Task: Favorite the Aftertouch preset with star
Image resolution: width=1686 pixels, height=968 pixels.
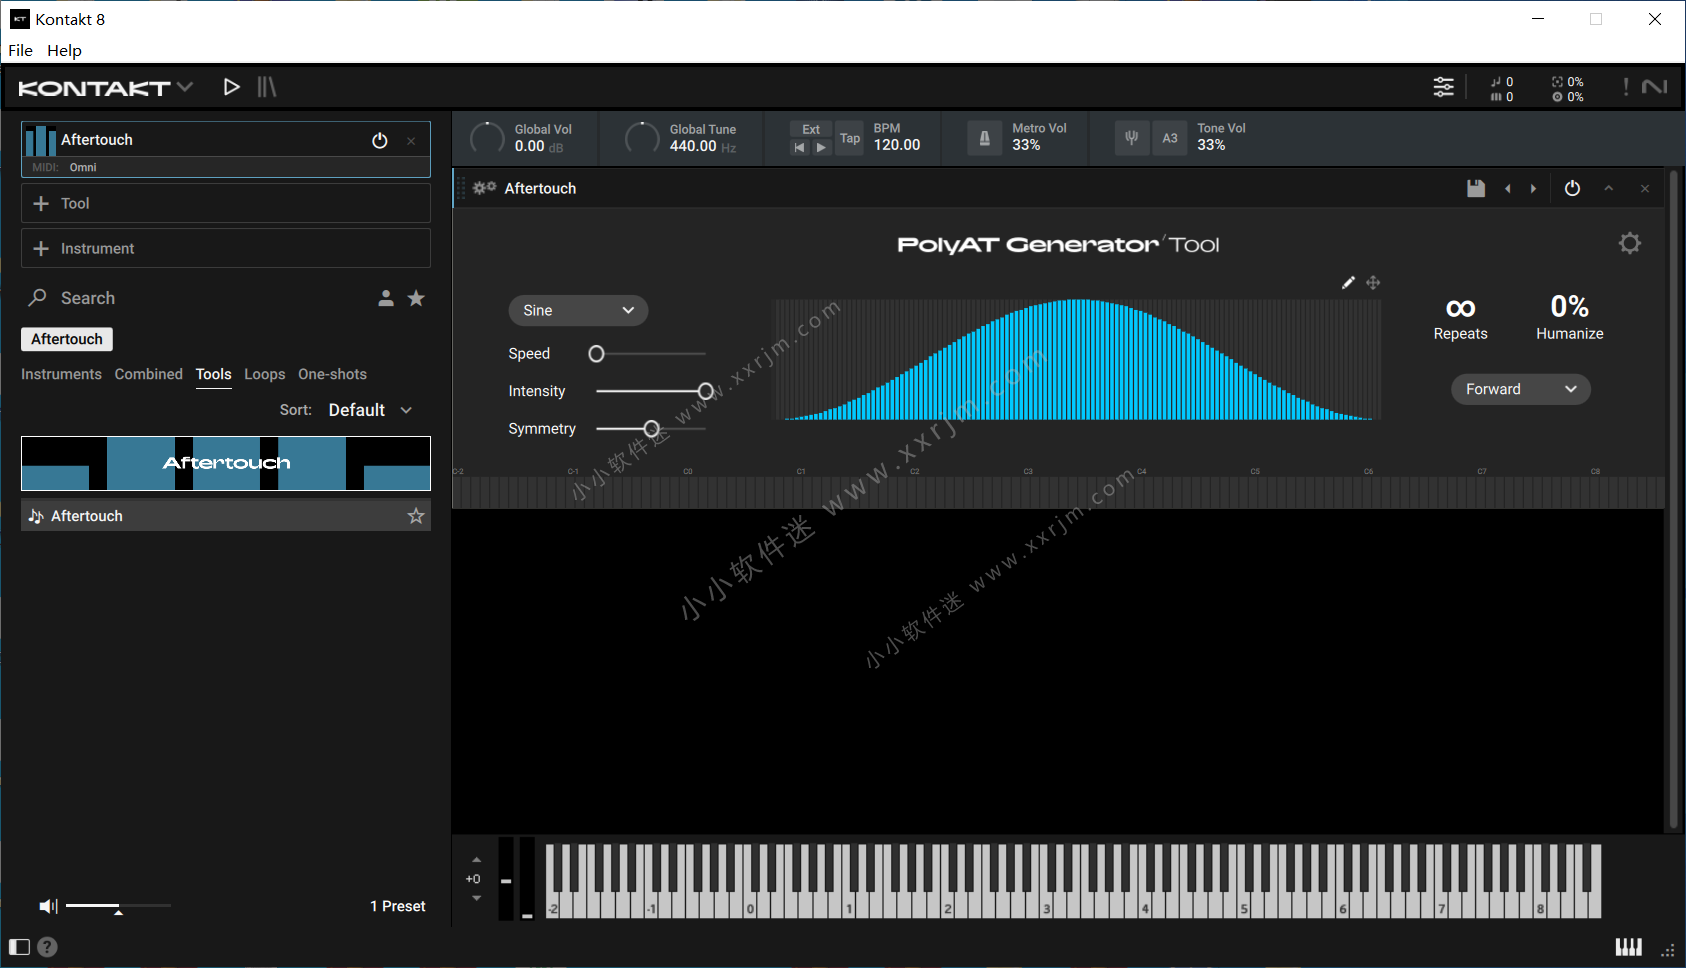Action: (416, 516)
